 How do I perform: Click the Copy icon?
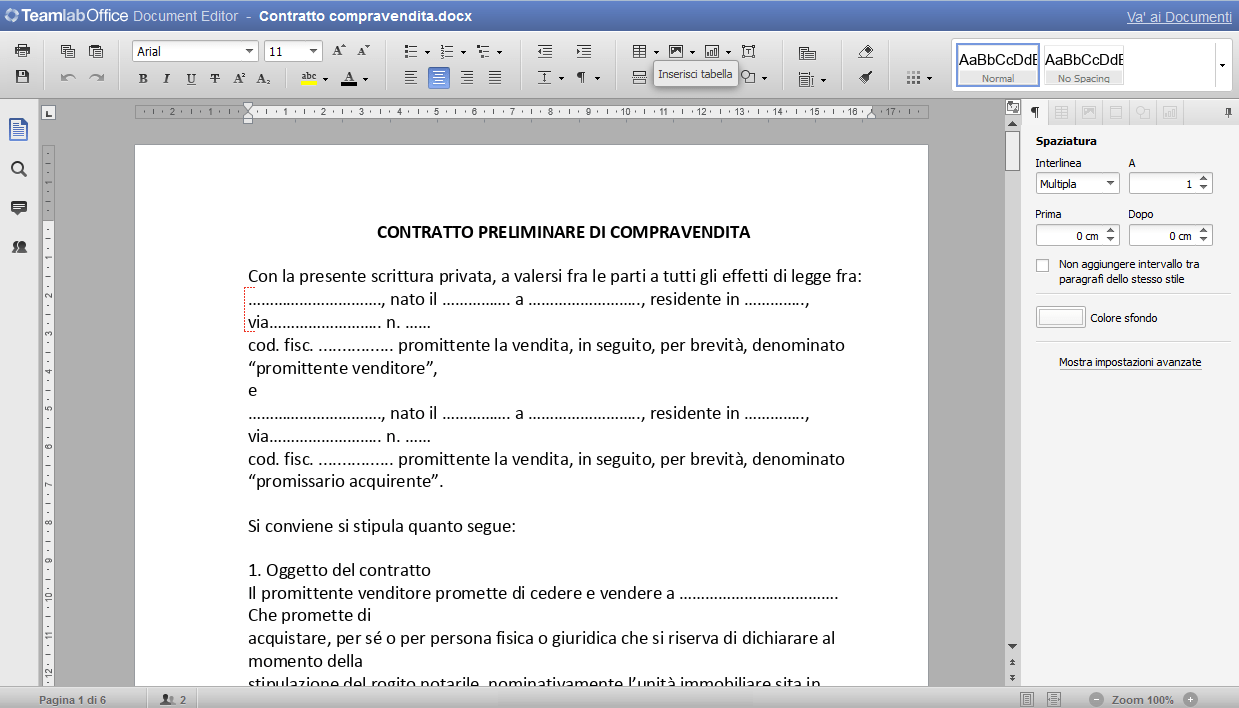click(x=68, y=51)
